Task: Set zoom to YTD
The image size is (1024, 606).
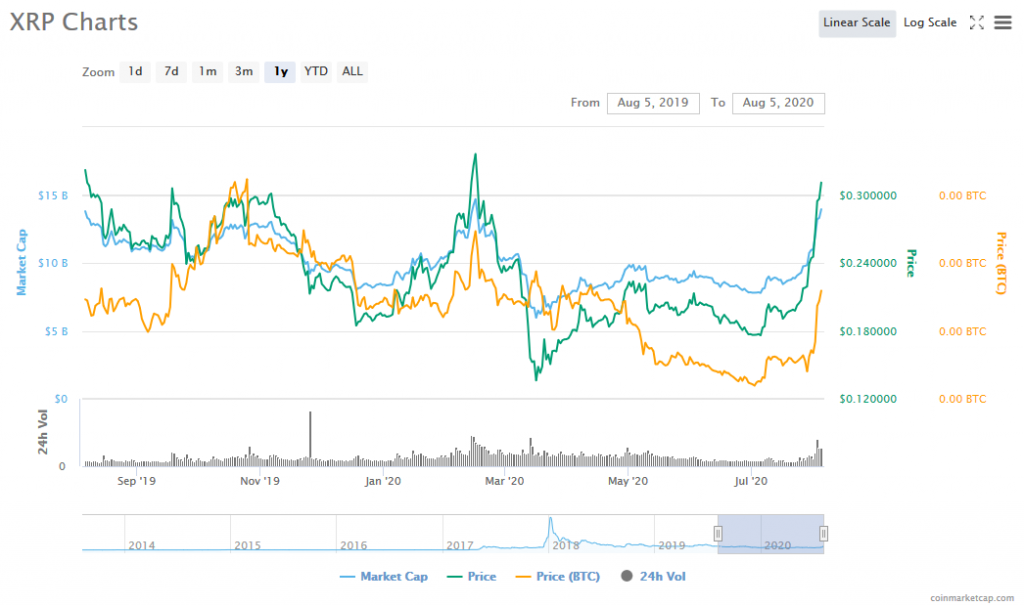Action: click(x=316, y=71)
